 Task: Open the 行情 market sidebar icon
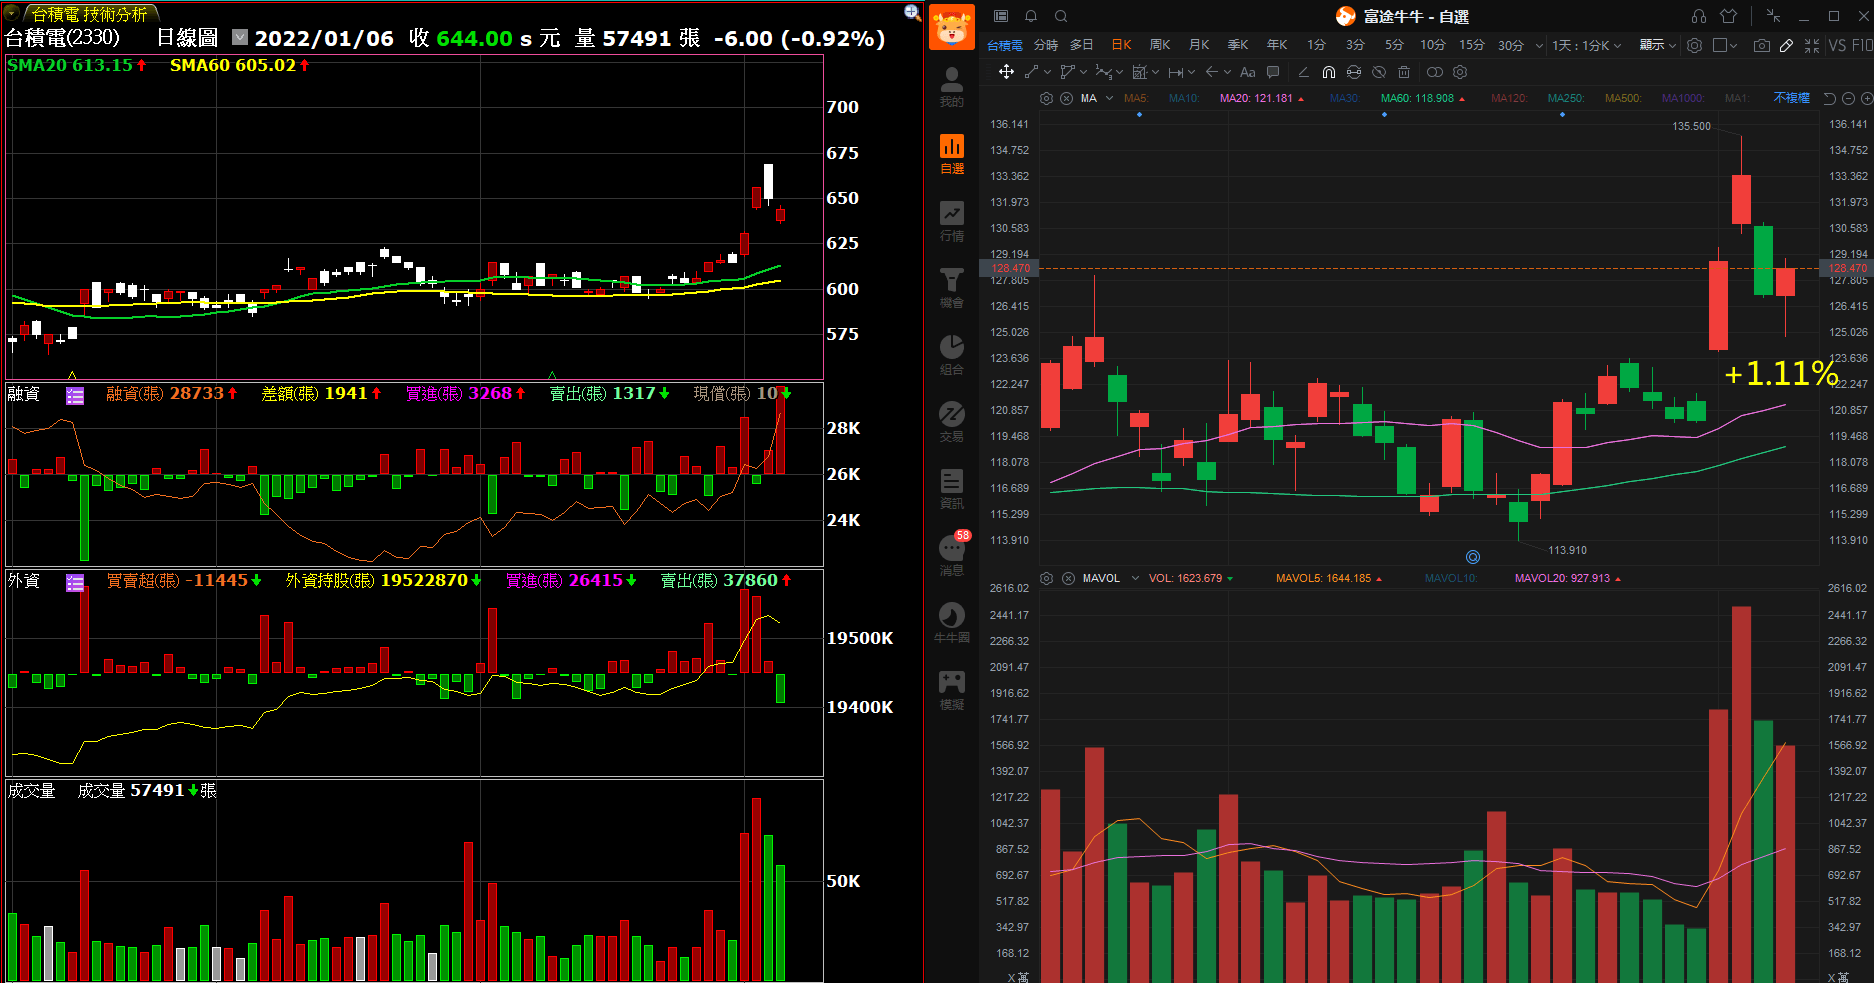tap(952, 221)
